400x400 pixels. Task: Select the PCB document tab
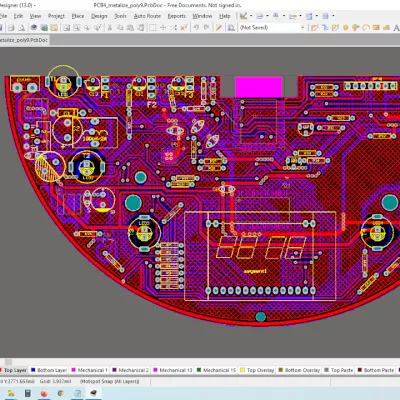[x=24, y=40]
